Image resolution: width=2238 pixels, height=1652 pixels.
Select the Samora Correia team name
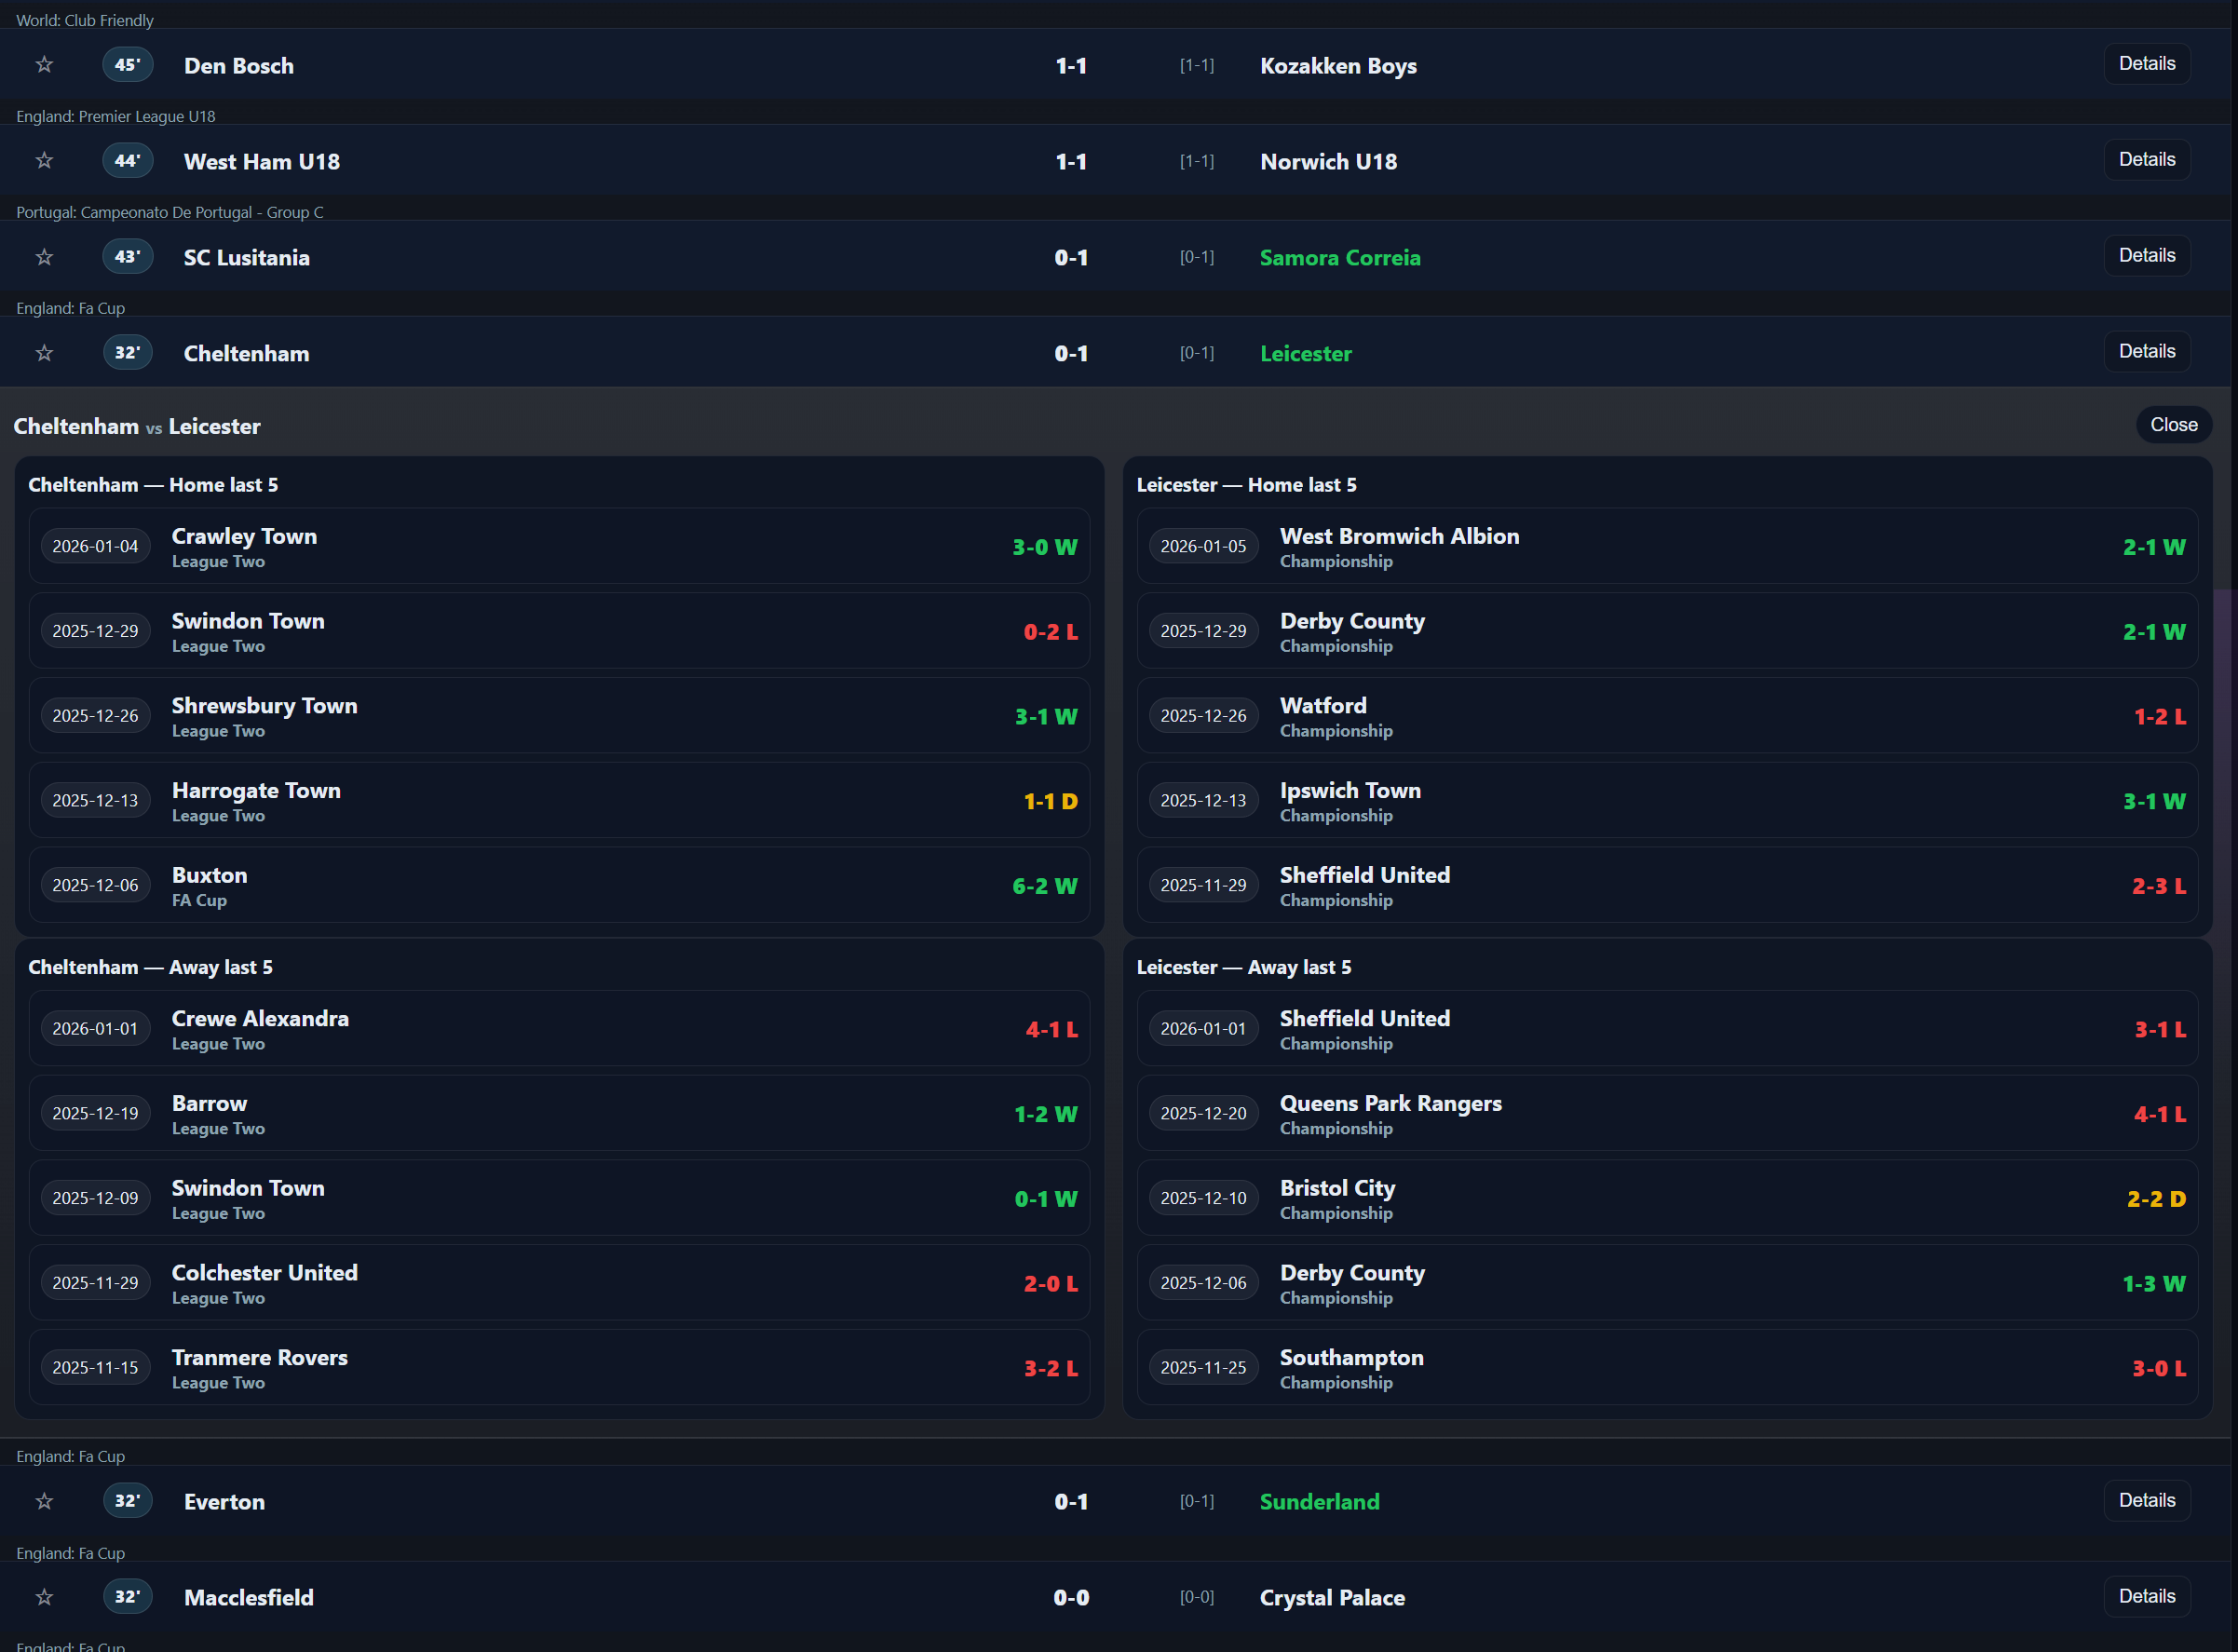[x=1339, y=258]
